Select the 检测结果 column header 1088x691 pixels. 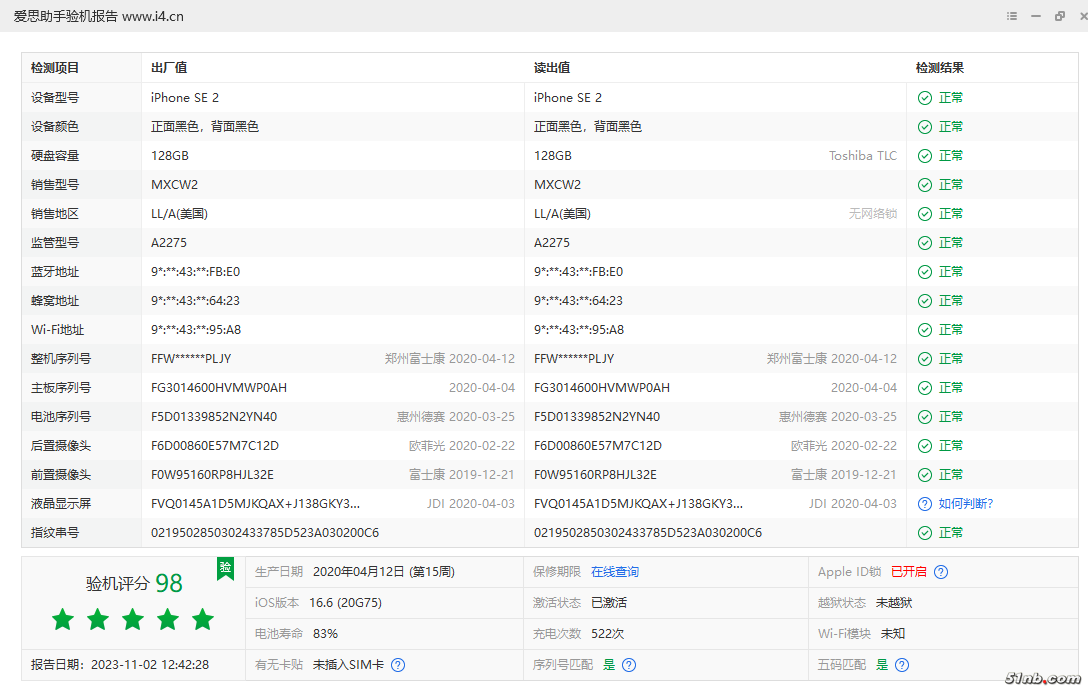[x=940, y=68]
